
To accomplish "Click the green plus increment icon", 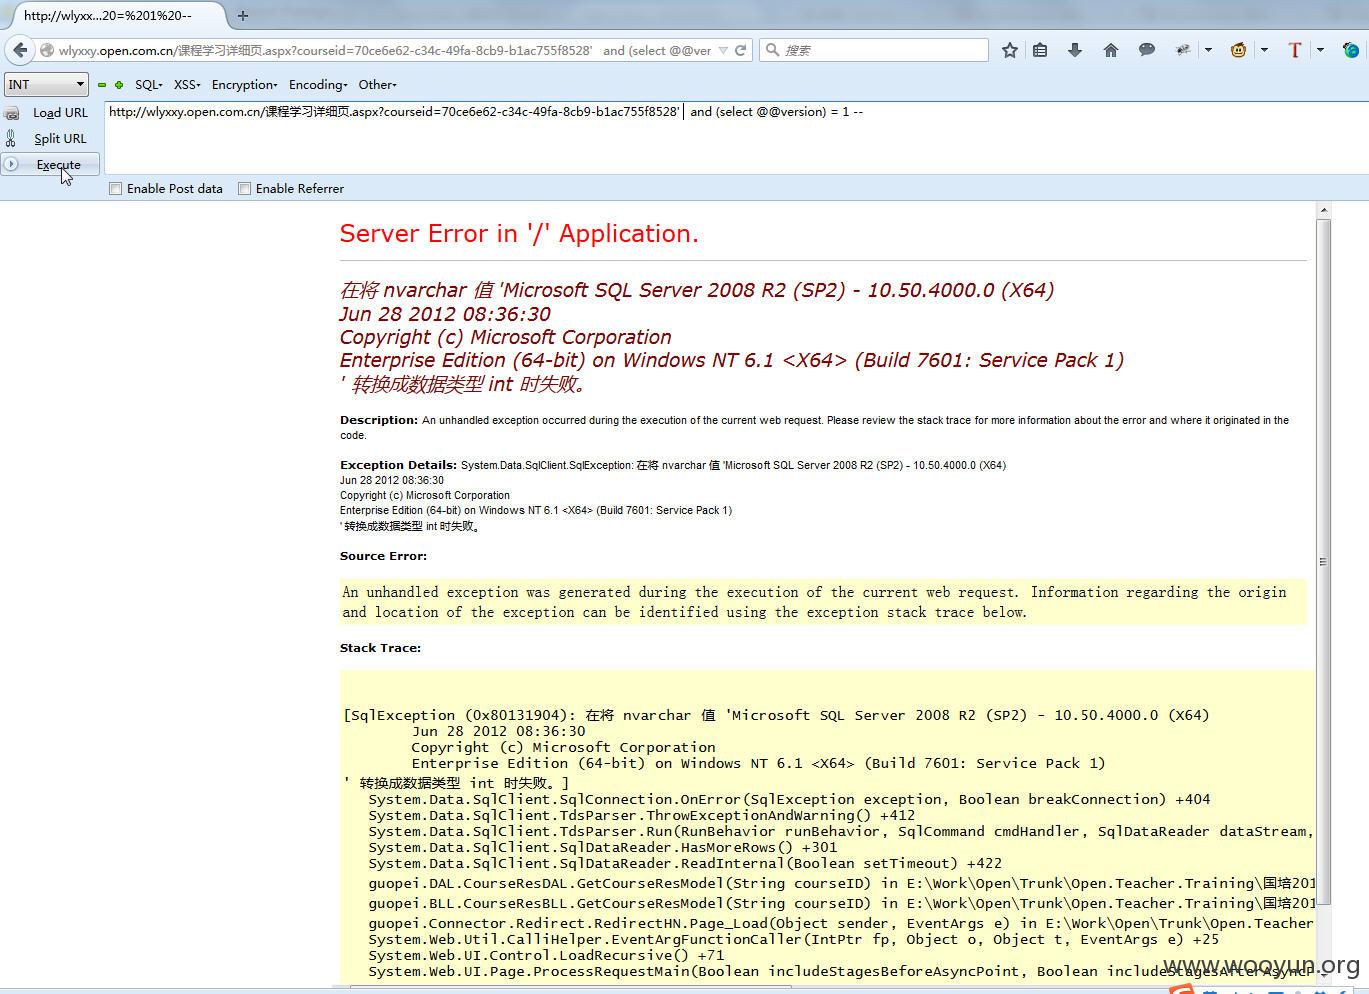I will pyautogui.click(x=119, y=85).
